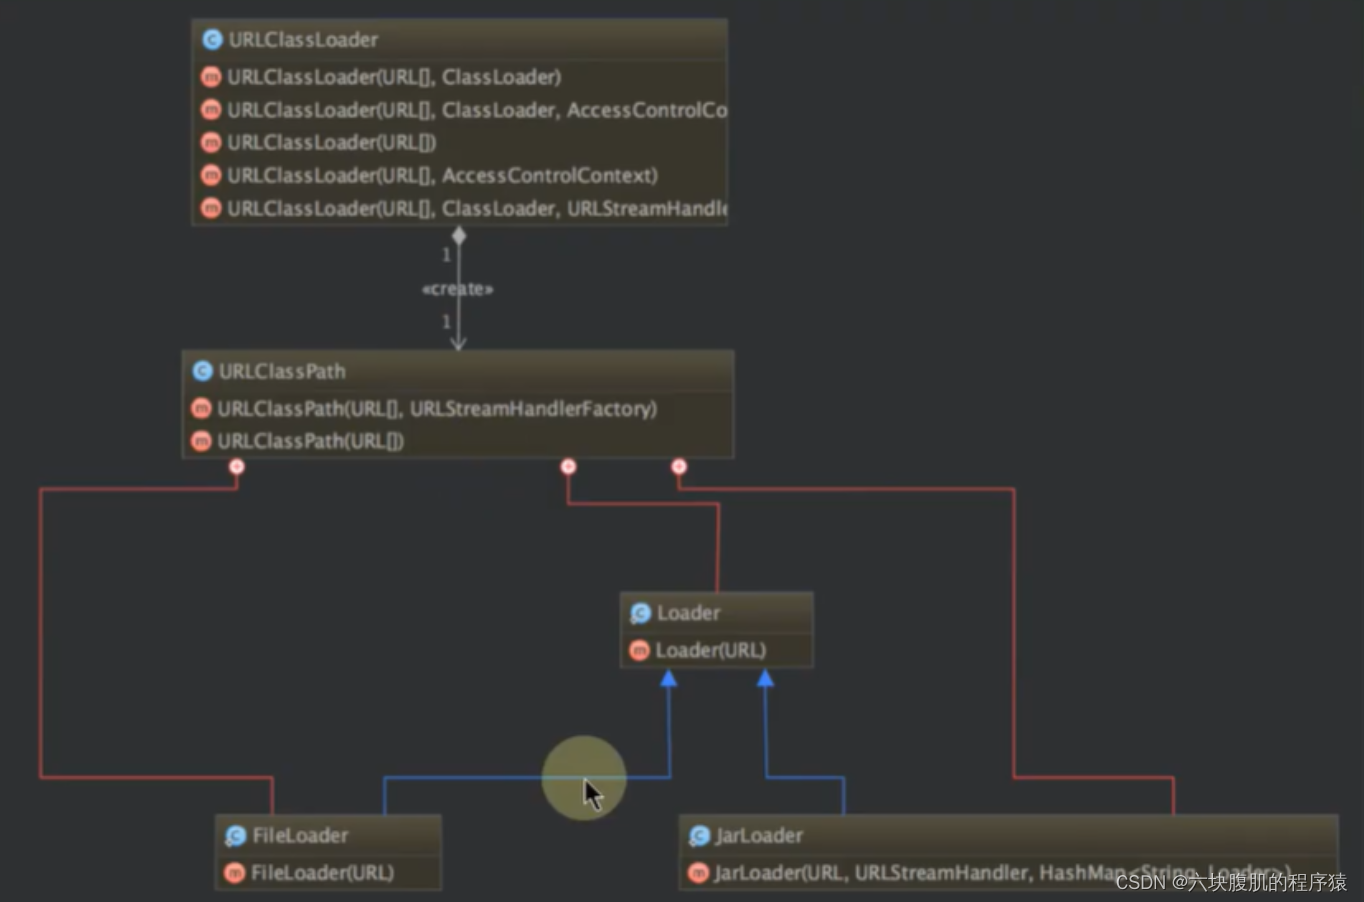Select the URLClassLoader class icon
The width and height of the screenshot is (1364, 902).
point(212,40)
